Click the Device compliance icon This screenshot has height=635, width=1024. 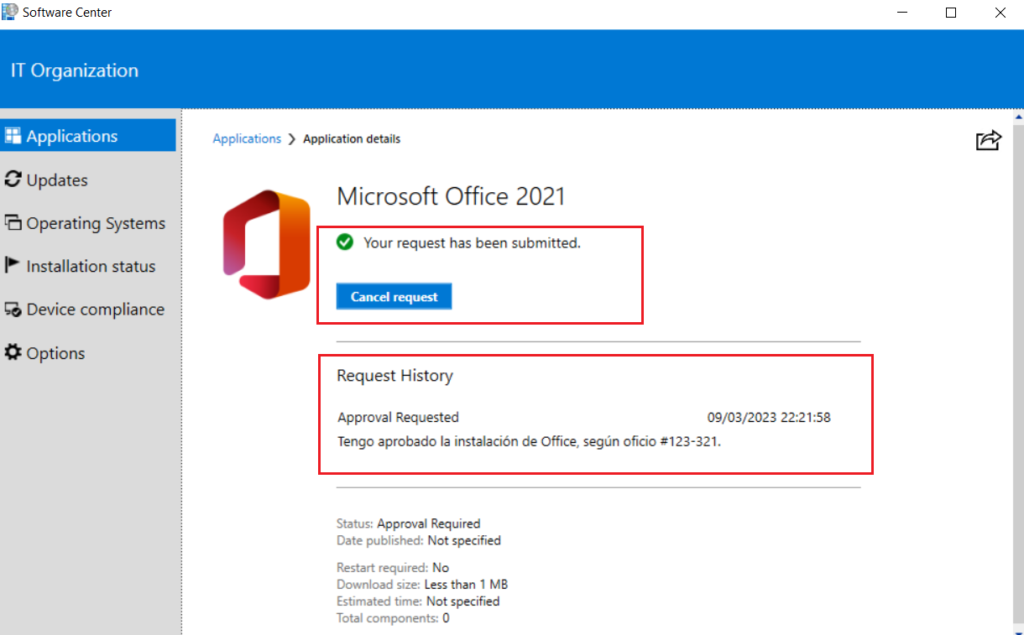click(12, 309)
